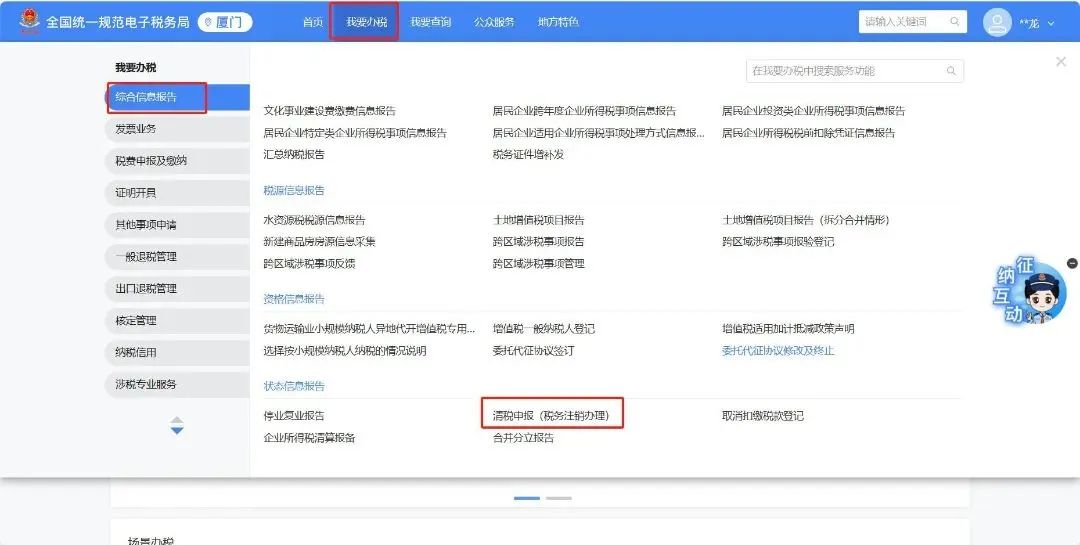Open 增值税适用加计抵减政策声明
The width and height of the screenshot is (1080, 545).
click(x=788, y=329)
